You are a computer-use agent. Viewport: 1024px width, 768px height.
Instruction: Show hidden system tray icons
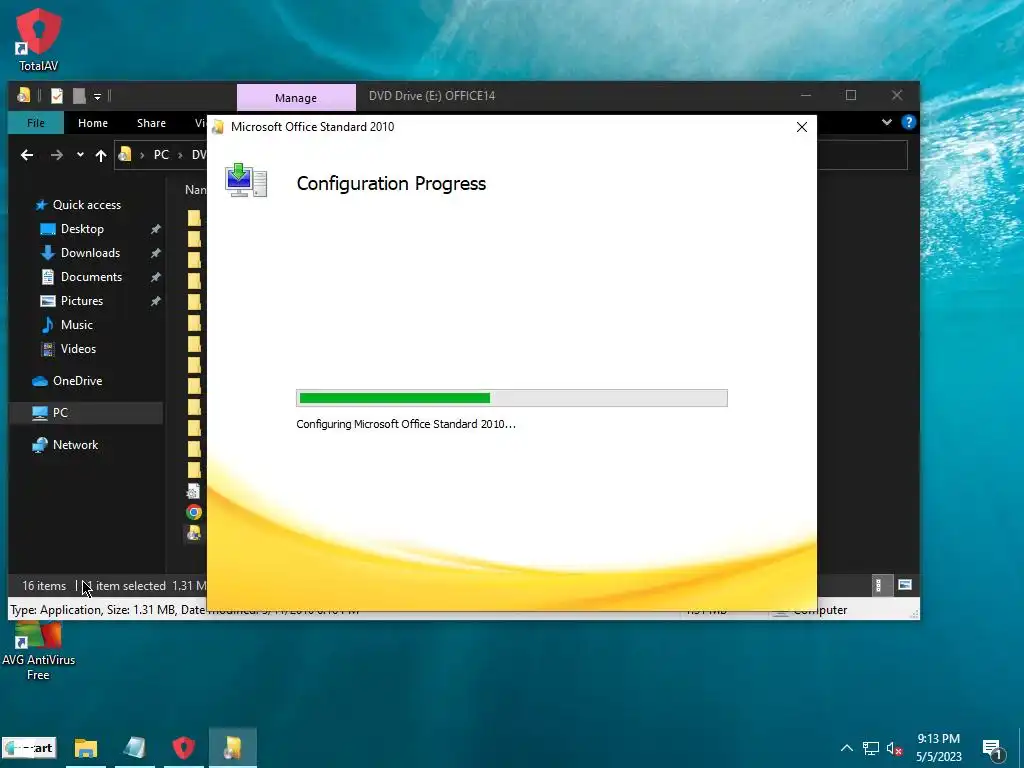tap(846, 748)
